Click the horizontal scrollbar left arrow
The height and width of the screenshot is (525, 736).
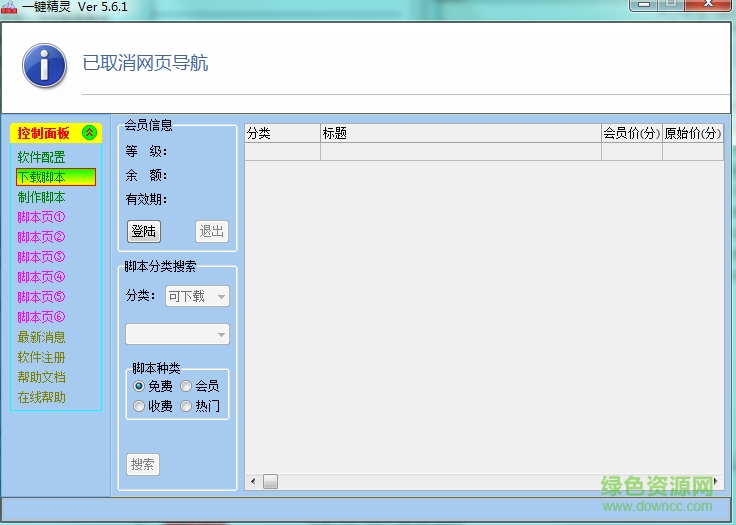pyautogui.click(x=253, y=481)
